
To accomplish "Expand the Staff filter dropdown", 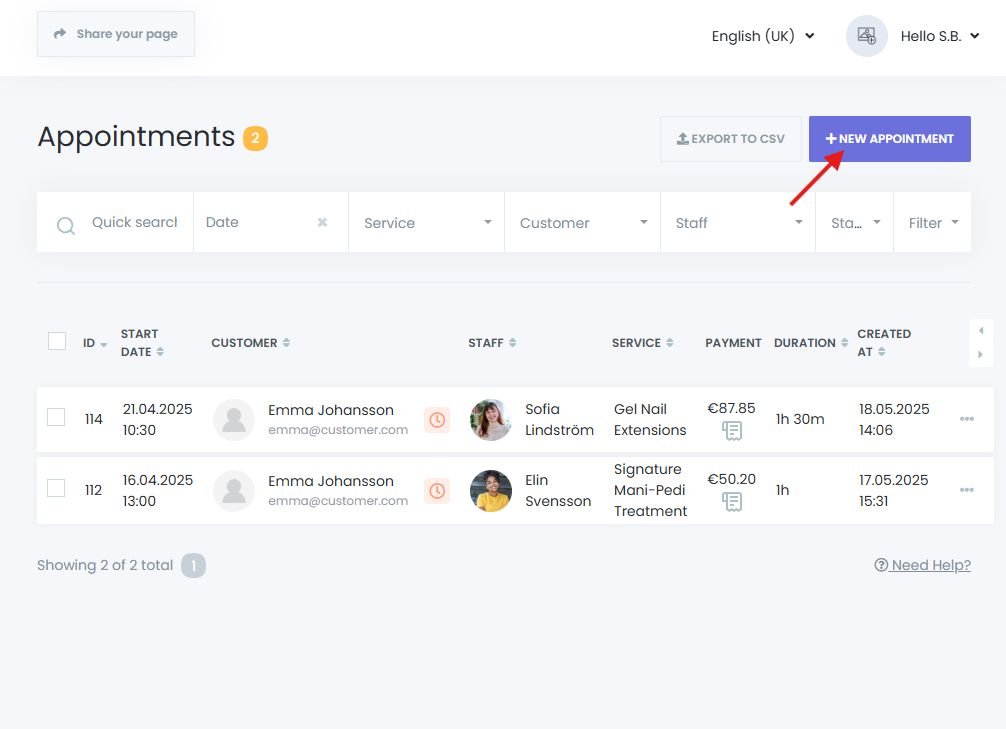I will (x=736, y=222).
